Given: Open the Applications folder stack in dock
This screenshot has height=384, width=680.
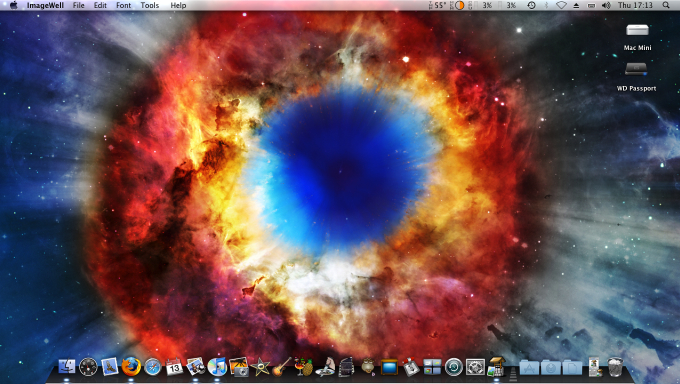Looking at the screenshot, I should click(529, 368).
